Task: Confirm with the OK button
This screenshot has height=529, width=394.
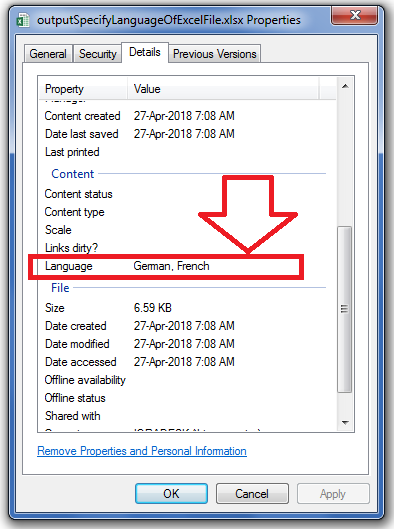Action: pos(171,494)
